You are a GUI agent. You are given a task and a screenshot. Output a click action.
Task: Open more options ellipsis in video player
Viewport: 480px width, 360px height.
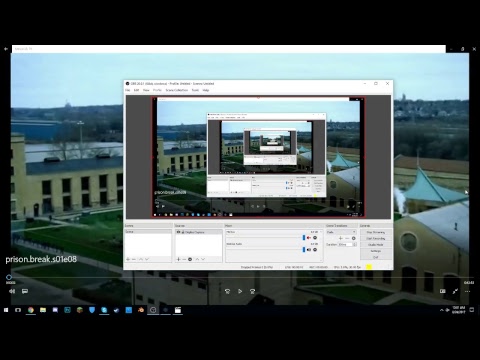pyautogui.click(x=467, y=291)
